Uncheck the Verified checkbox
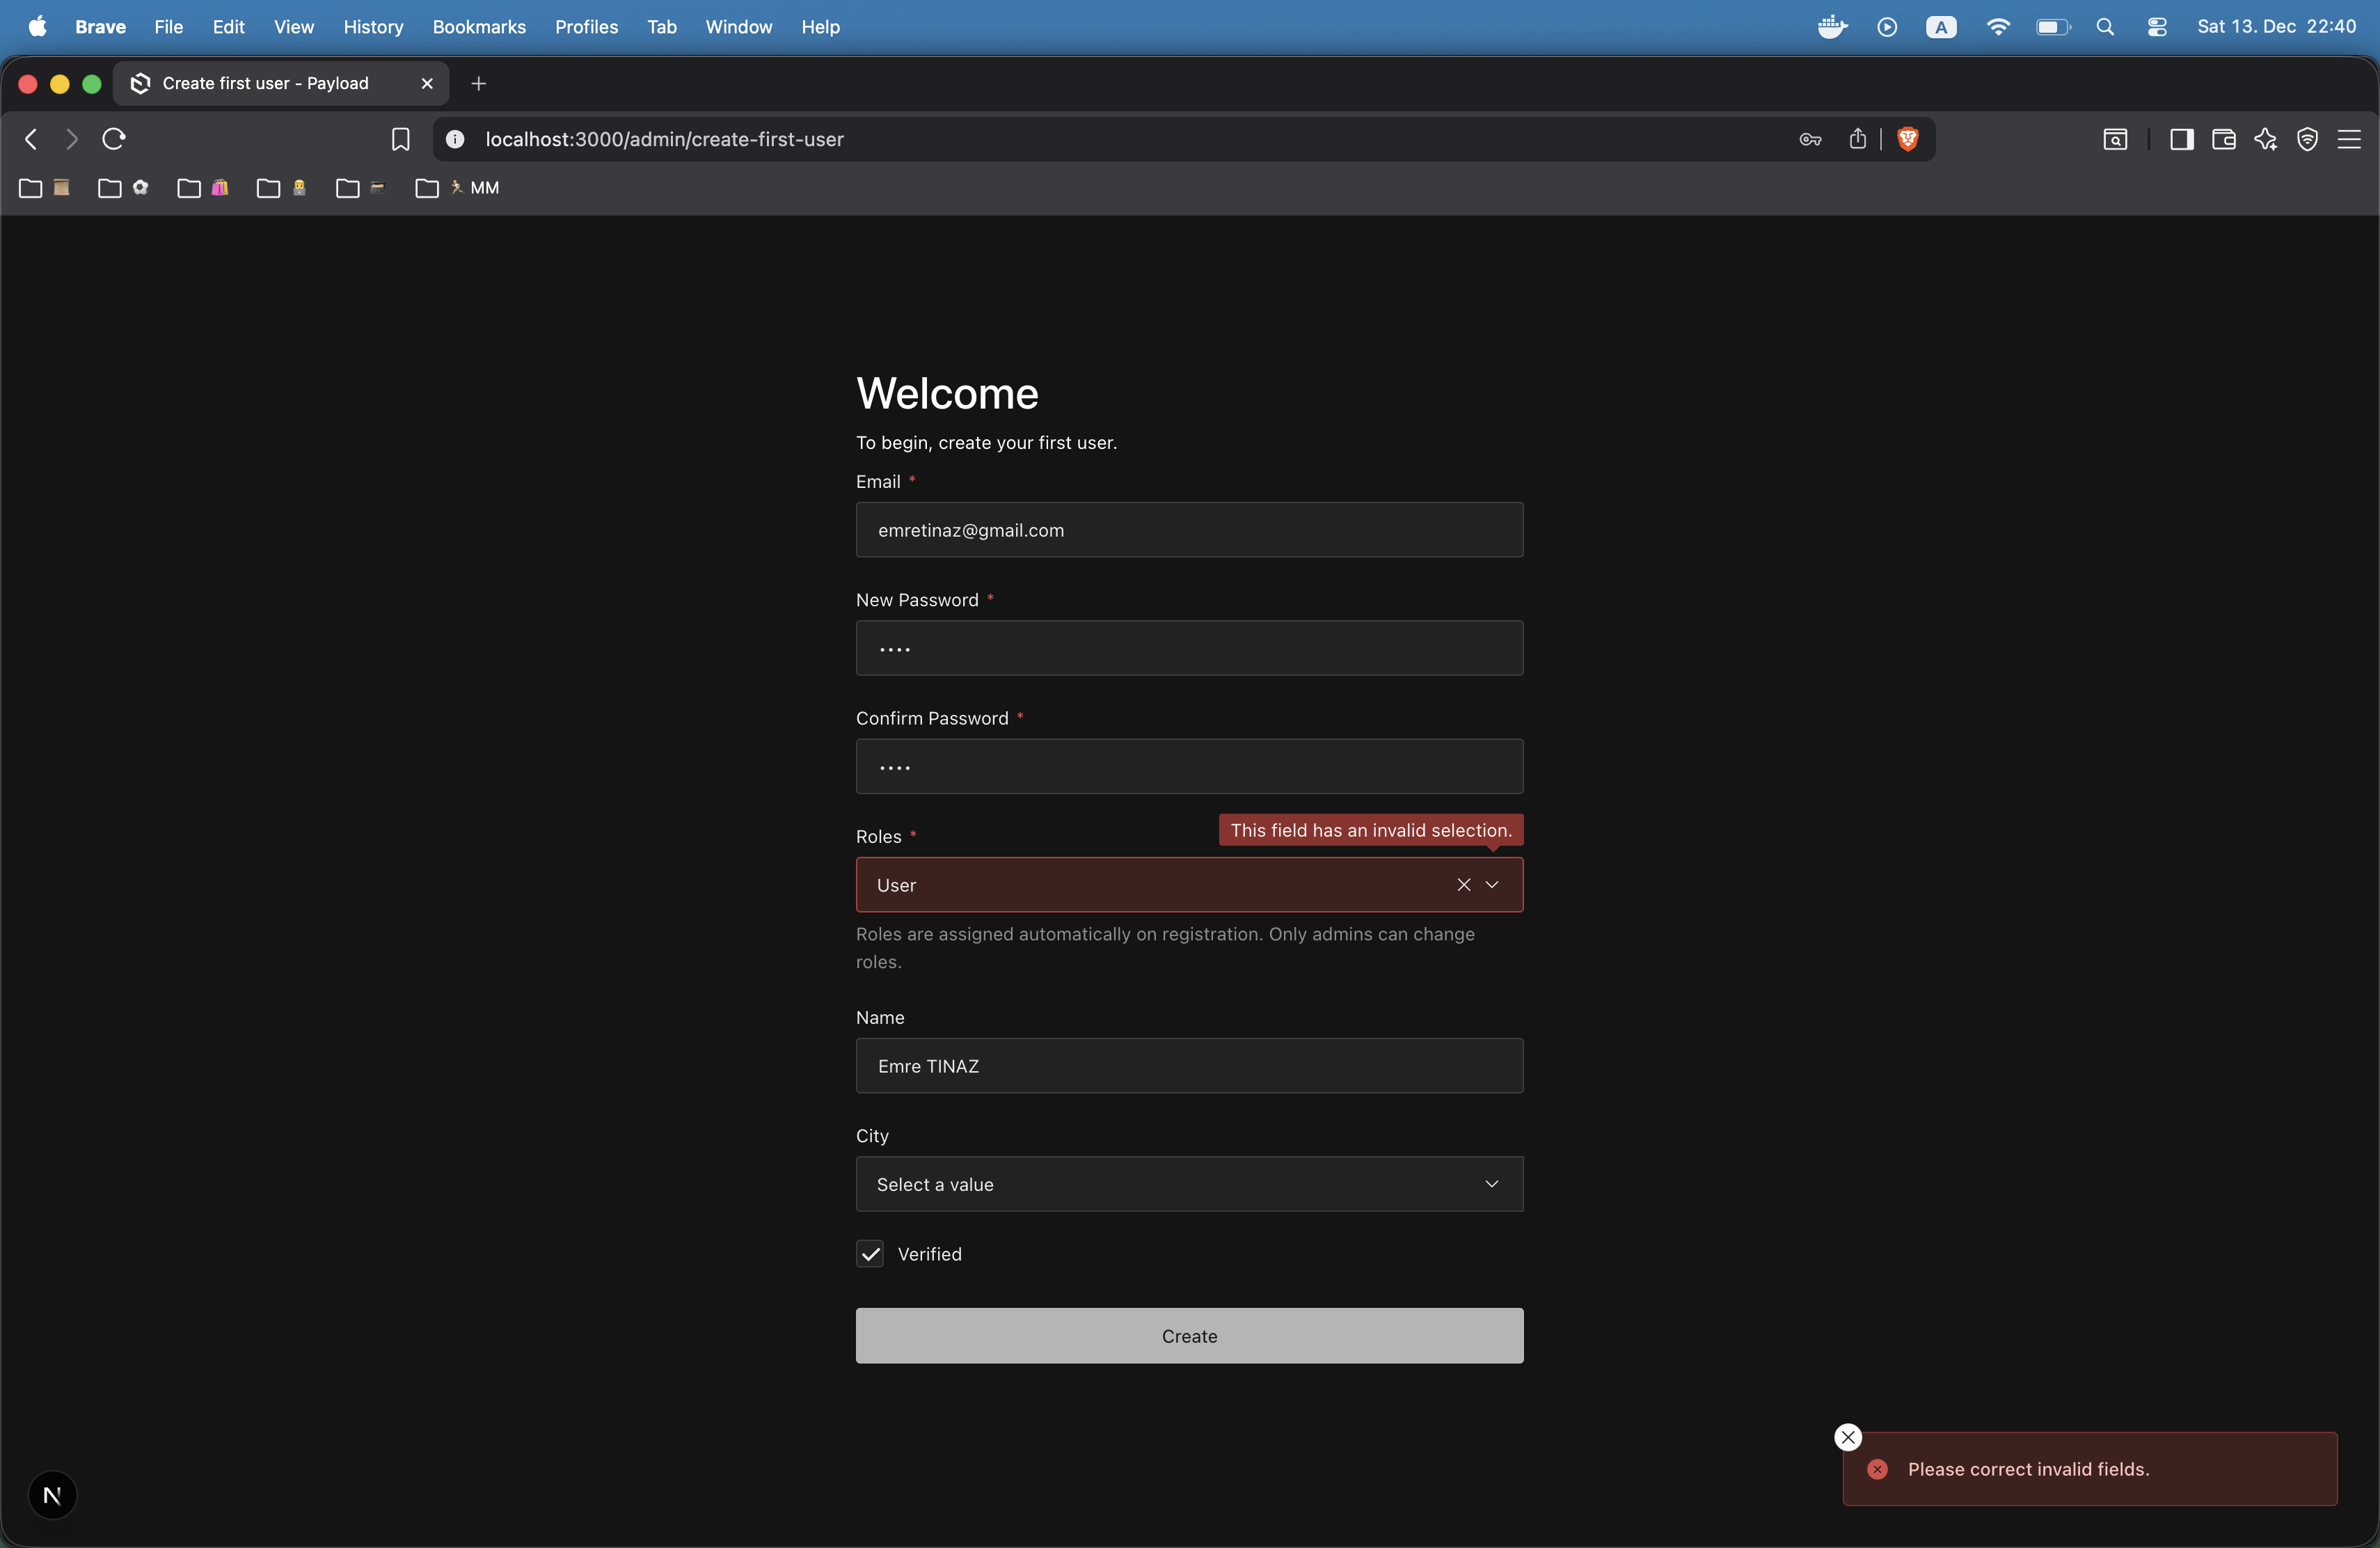This screenshot has width=2380, height=1548. point(870,1254)
